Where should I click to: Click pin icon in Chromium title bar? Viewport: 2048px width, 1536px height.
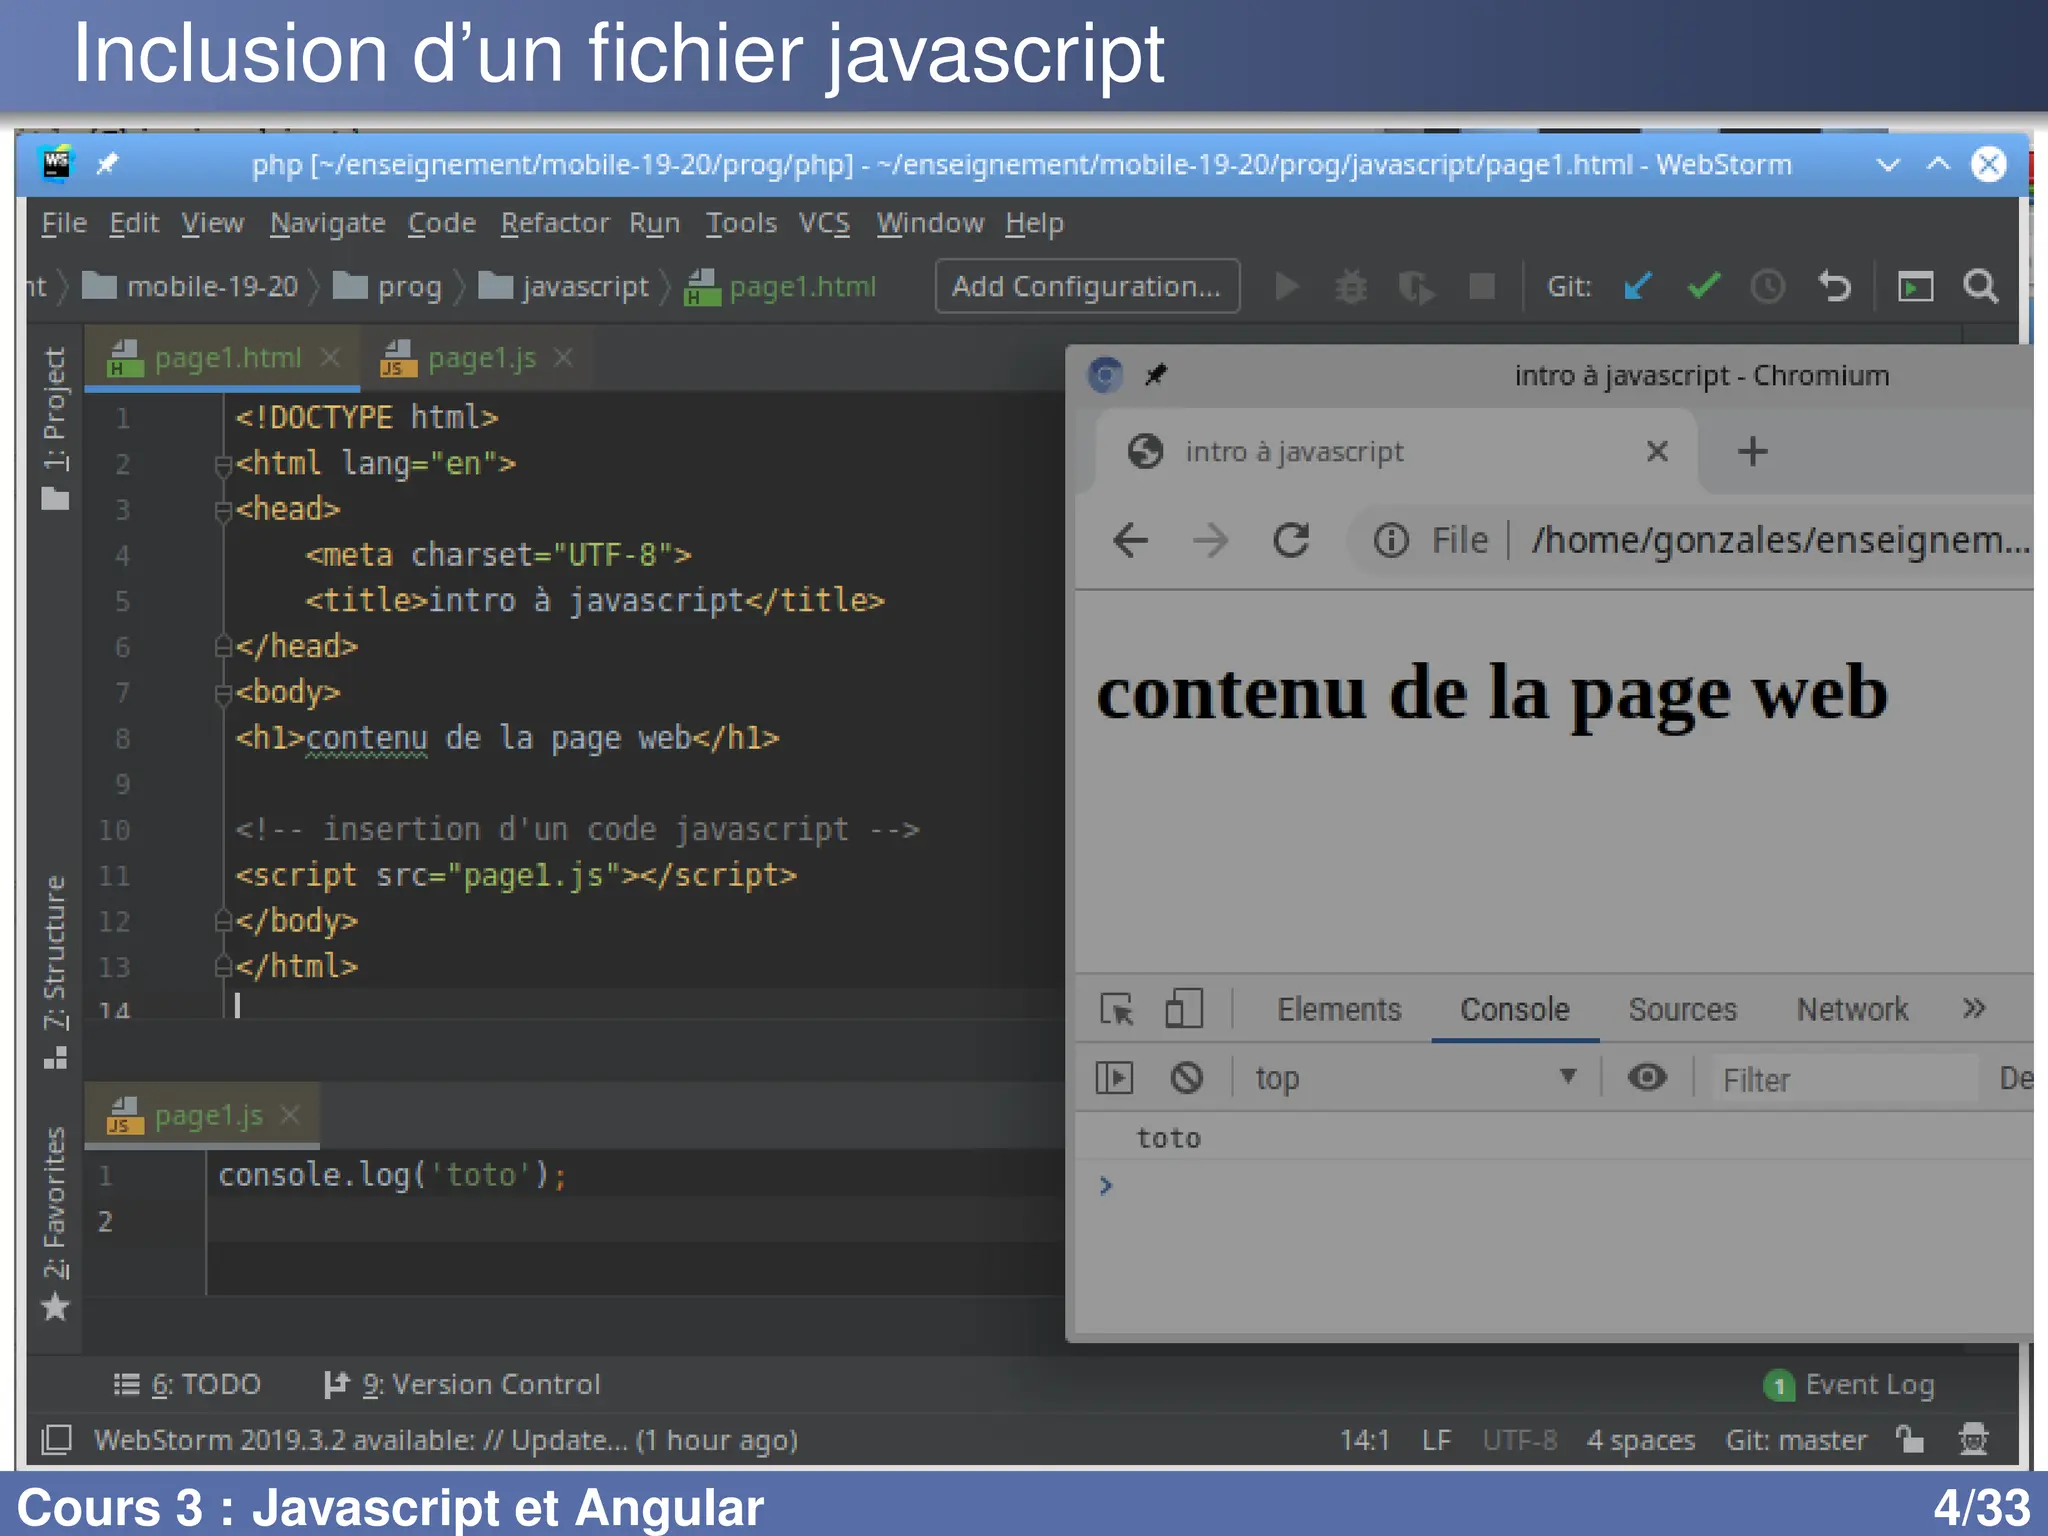[1155, 375]
